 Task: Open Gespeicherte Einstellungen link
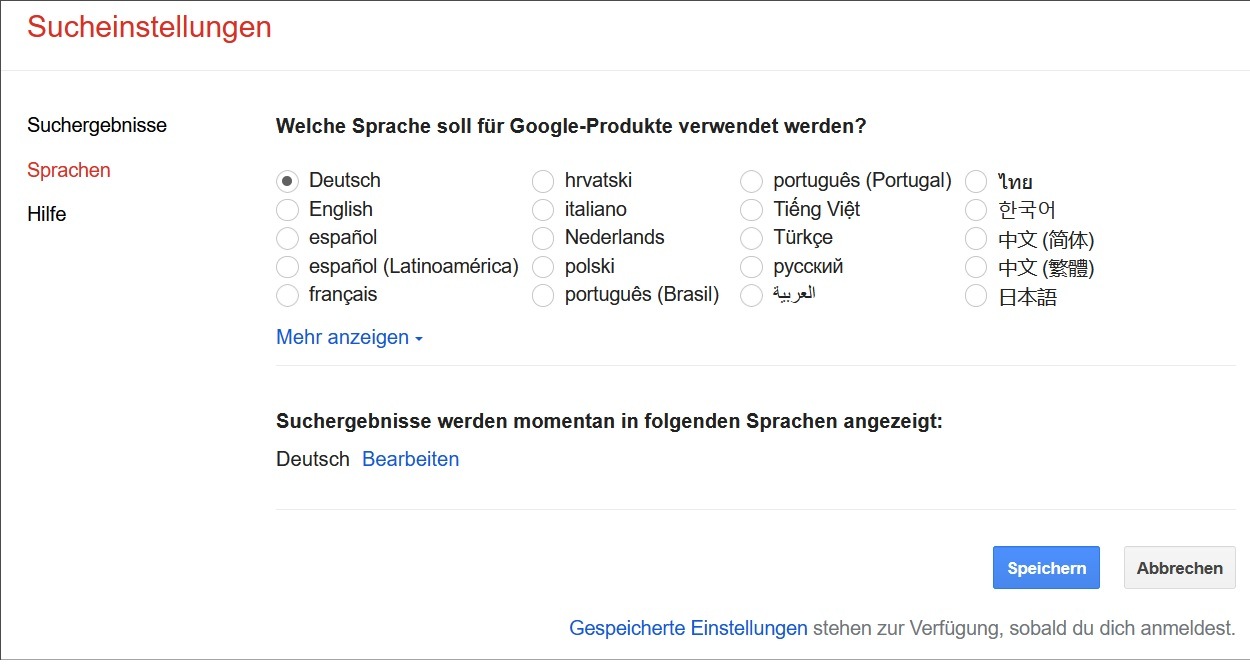pyautogui.click(x=688, y=628)
